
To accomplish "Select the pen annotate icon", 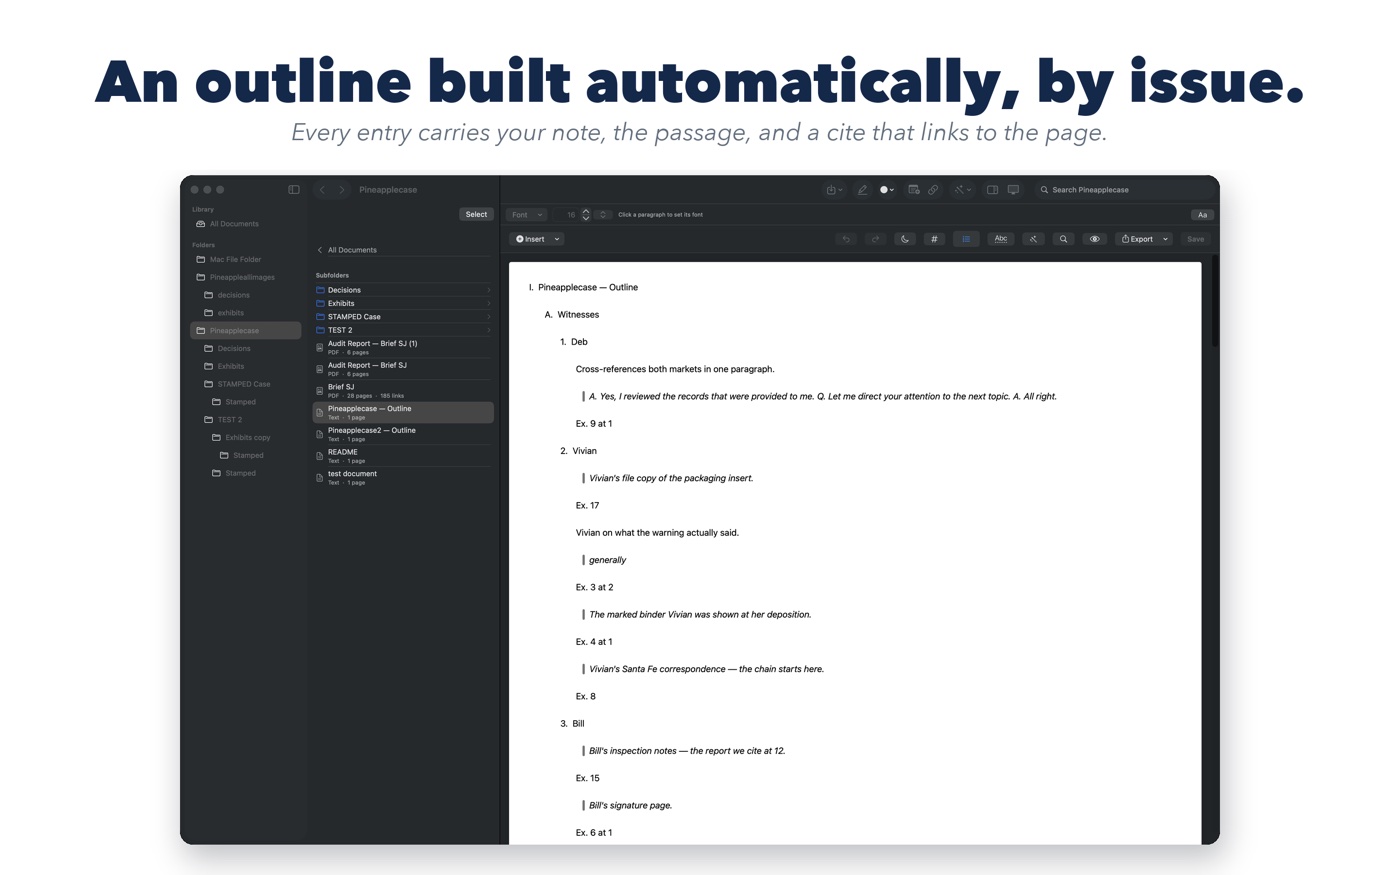I will point(862,190).
